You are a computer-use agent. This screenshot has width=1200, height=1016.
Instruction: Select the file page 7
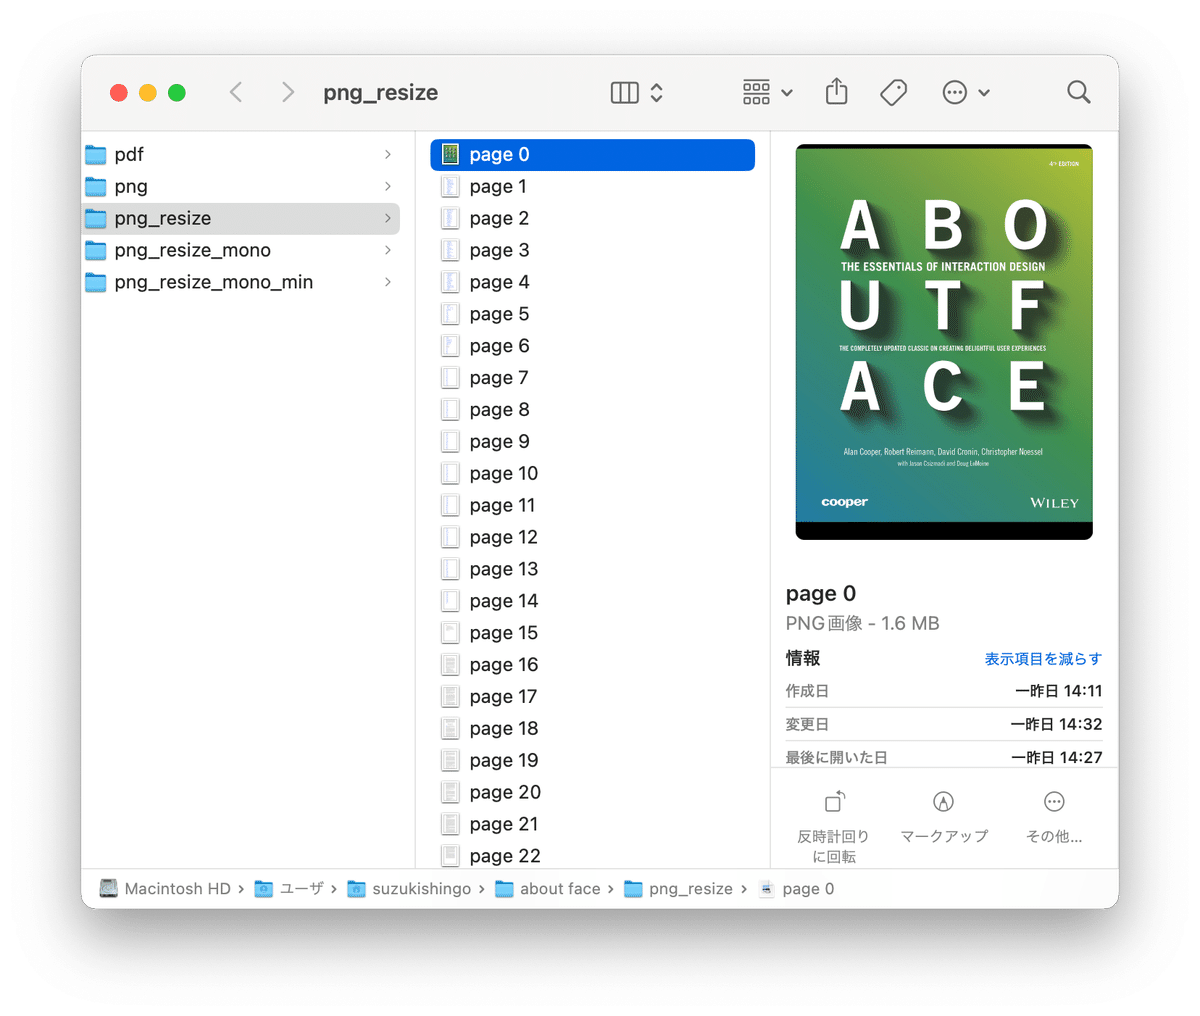coord(592,378)
